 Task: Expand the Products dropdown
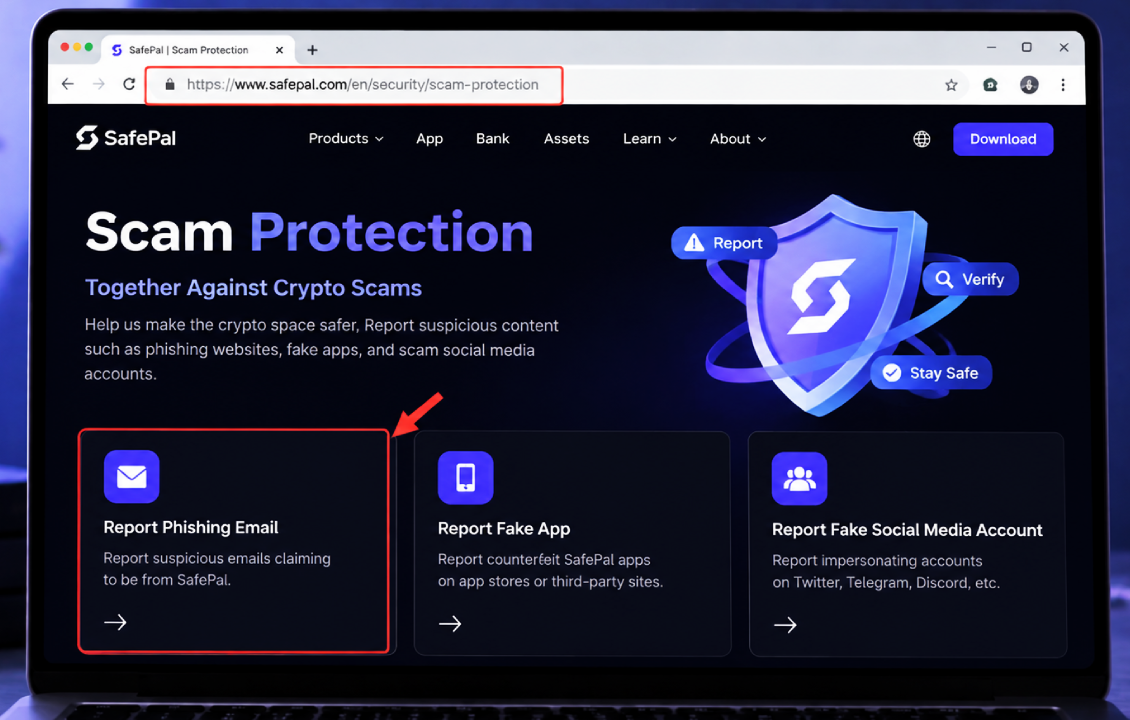346,138
